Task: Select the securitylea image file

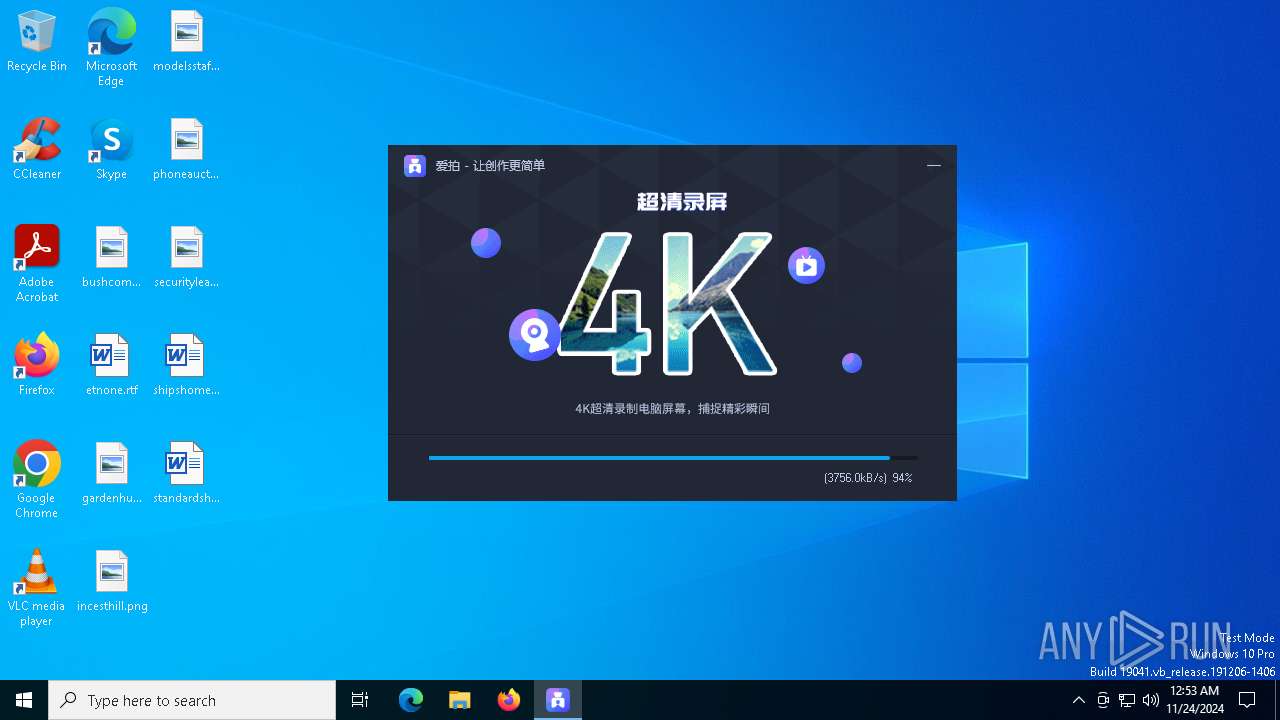Action: [x=186, y=258]
